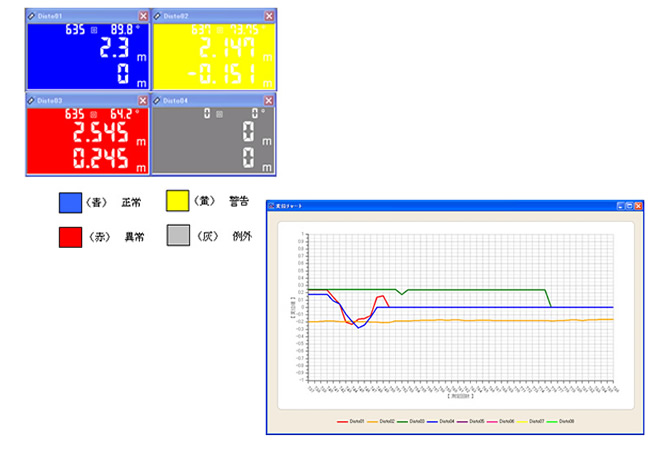Click the pencil icon in Disto04 title bar
This screenshot has width=650, height=450.
coord(157,101)
